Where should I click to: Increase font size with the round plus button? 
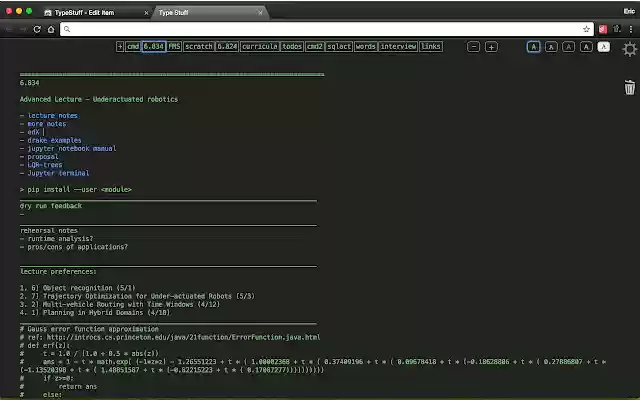tap(491, 47)
